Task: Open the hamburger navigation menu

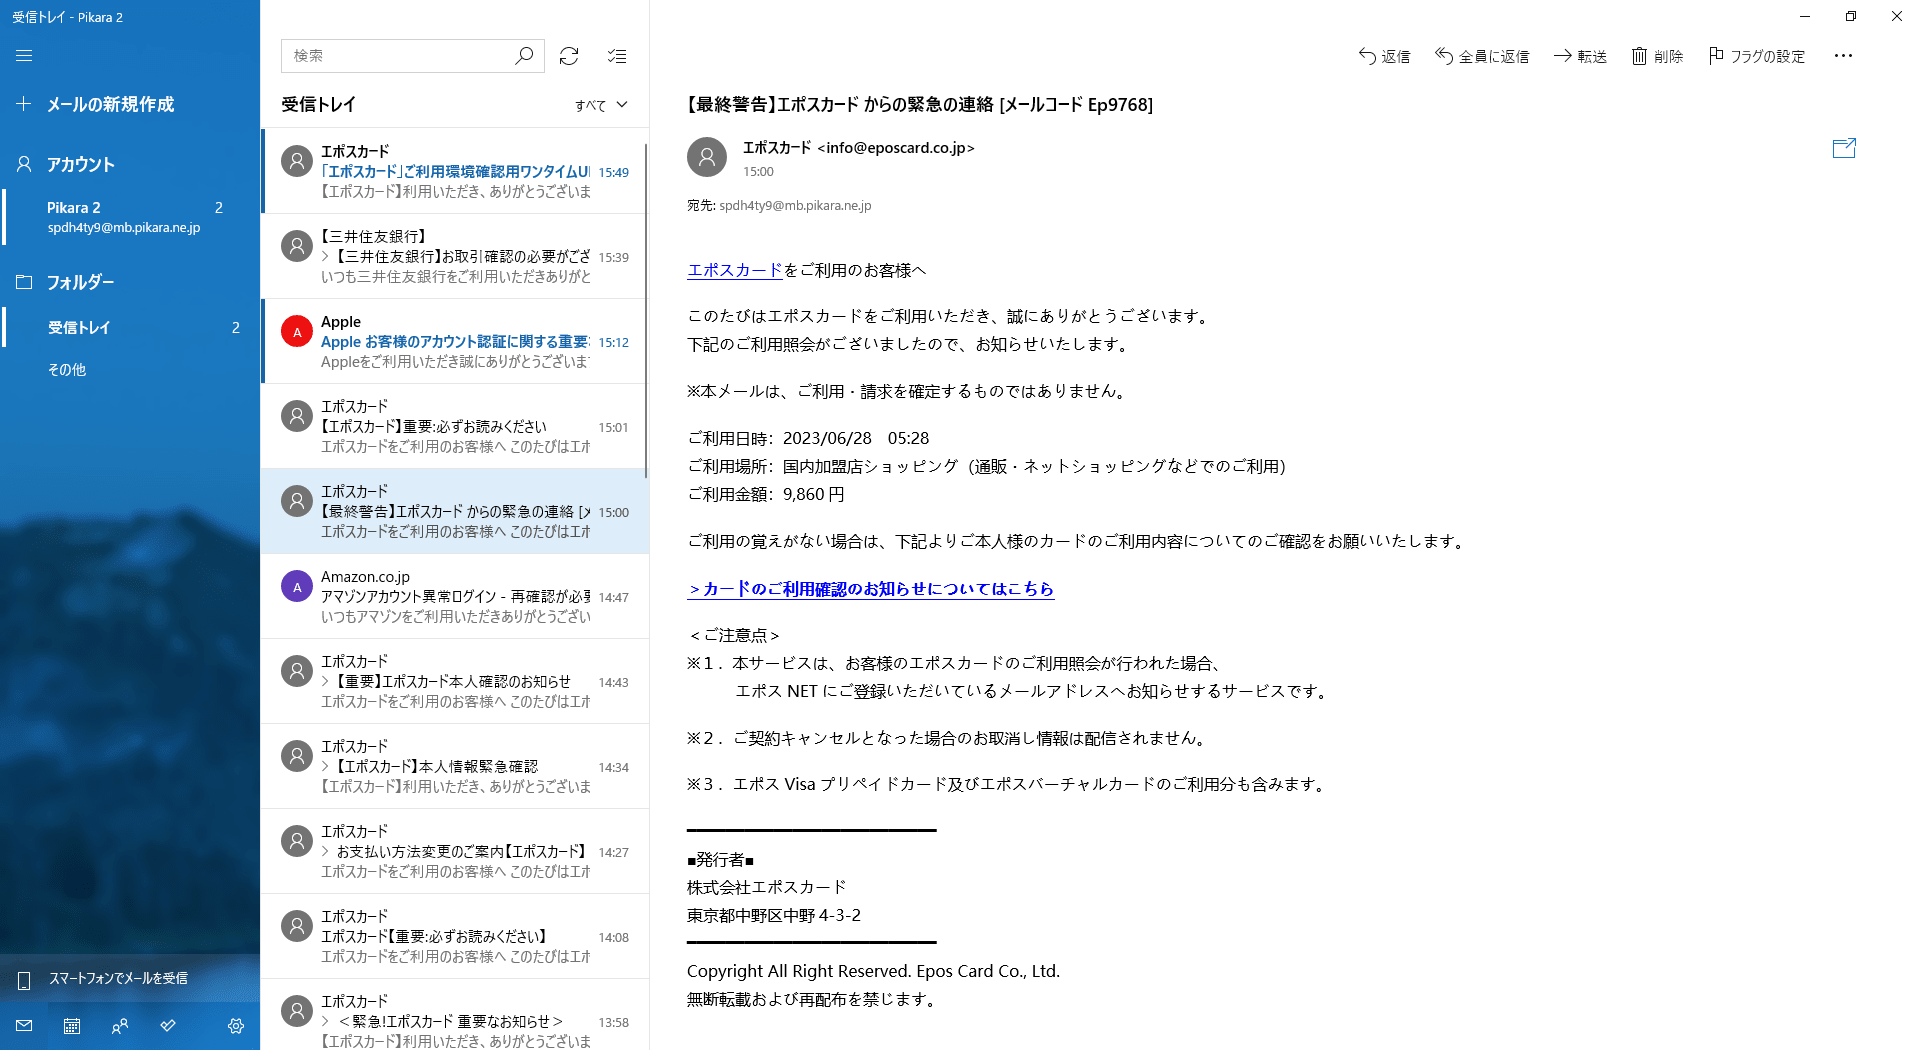Action: (24, 56)
